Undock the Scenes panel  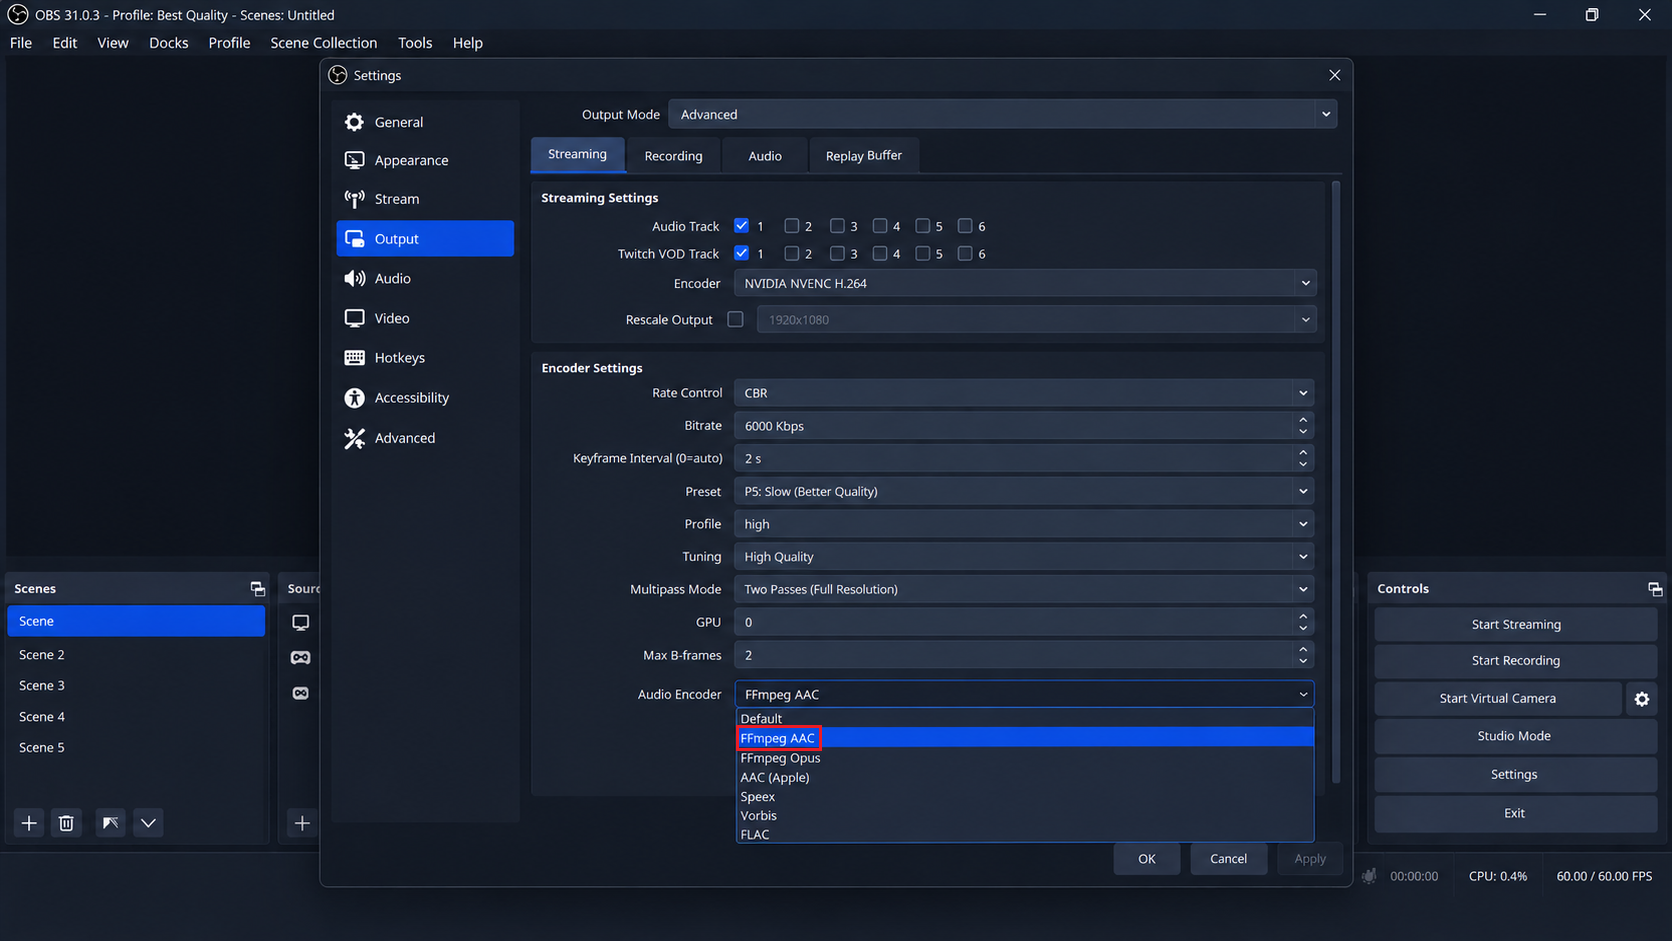pyautogui.click(x=257, y=589)
